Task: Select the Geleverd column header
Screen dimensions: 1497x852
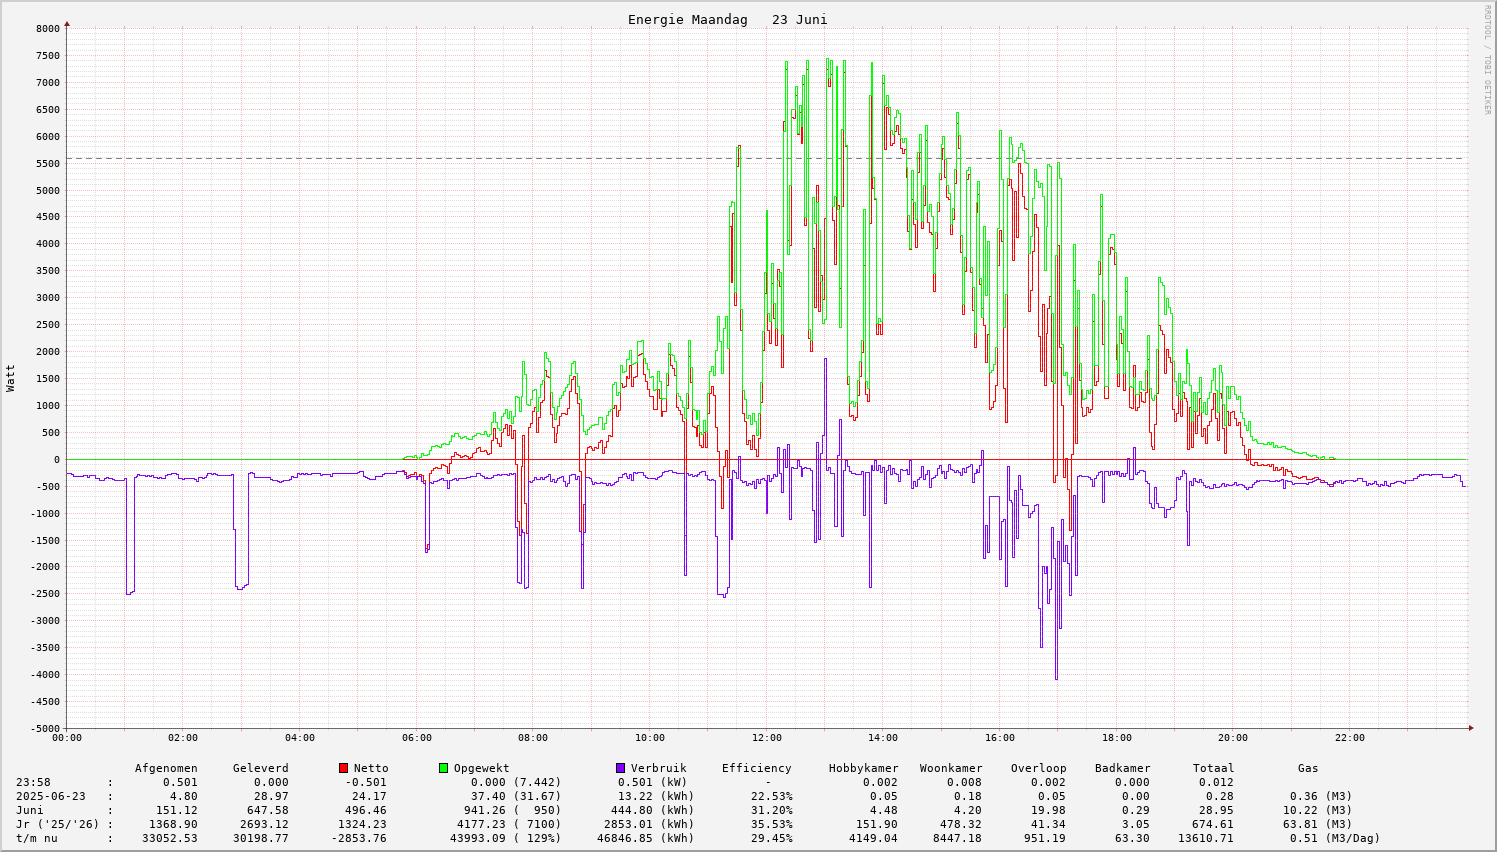Action: pos(260,768)
